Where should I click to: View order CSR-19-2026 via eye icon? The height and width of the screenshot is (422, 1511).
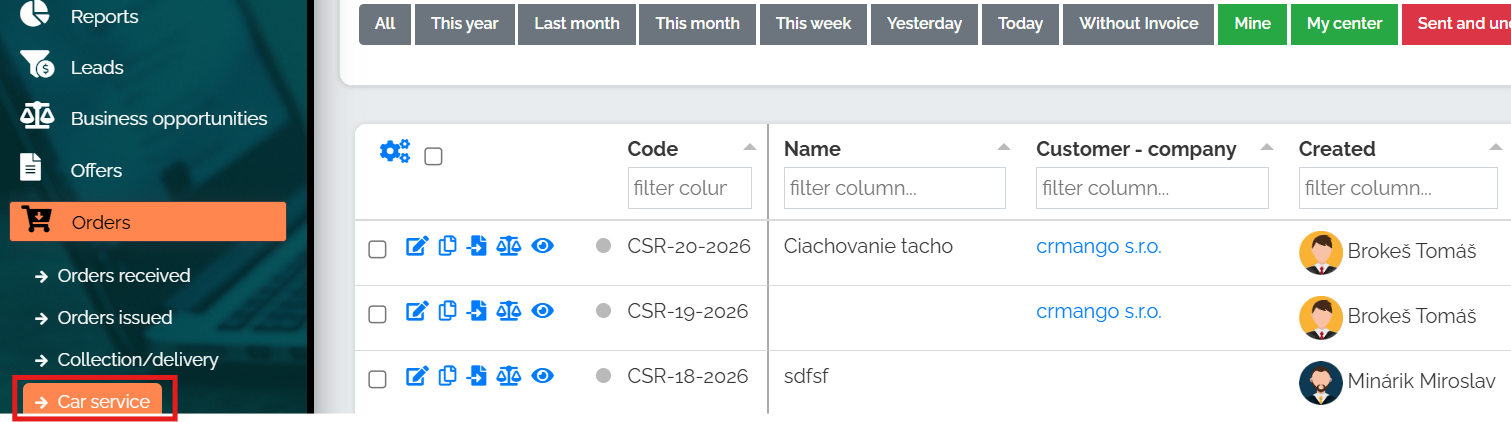coord(542,311)
